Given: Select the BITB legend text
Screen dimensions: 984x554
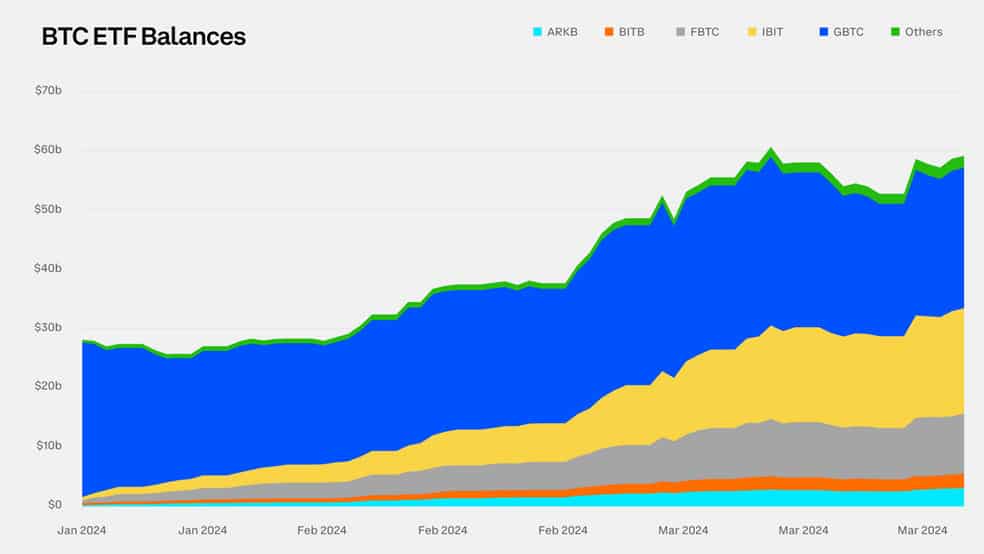Looking at the screenshot, I should pos(631,32).
